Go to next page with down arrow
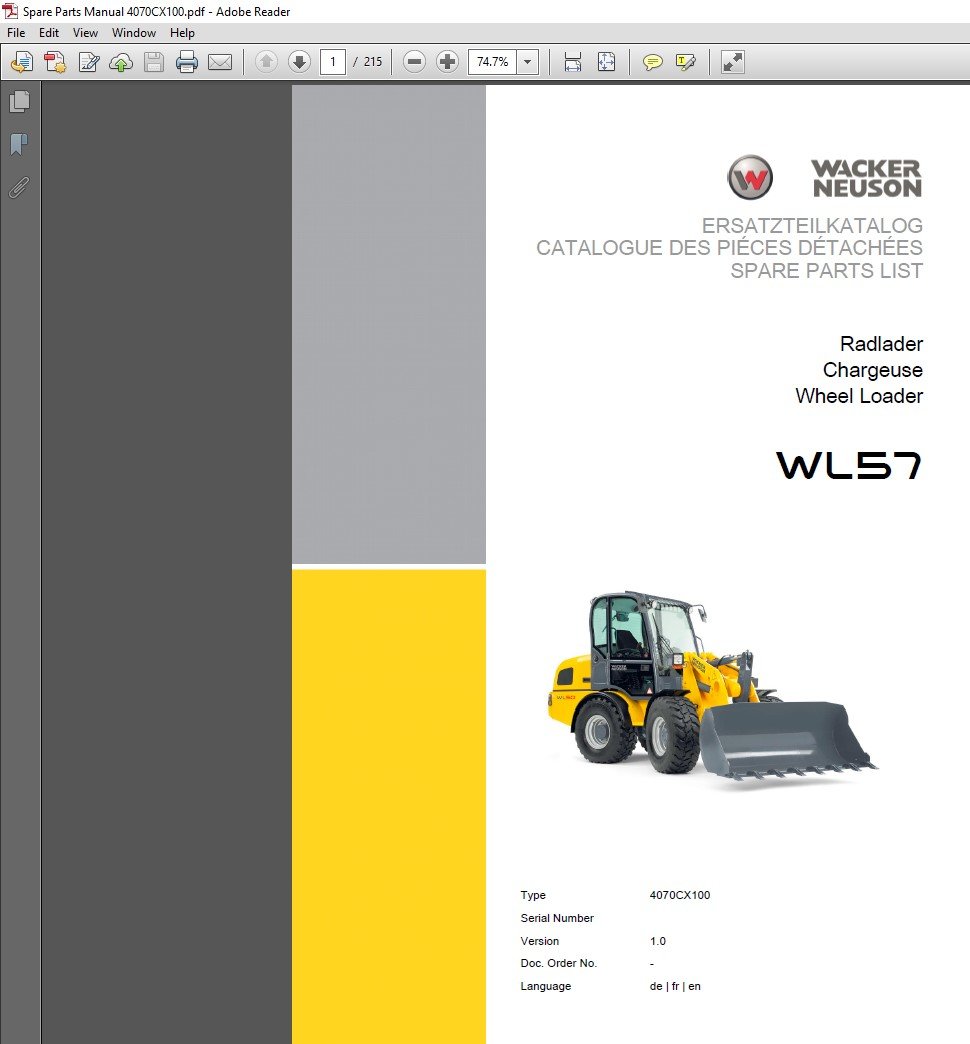This screenshot has height=1044, width=970. [299, 62]
